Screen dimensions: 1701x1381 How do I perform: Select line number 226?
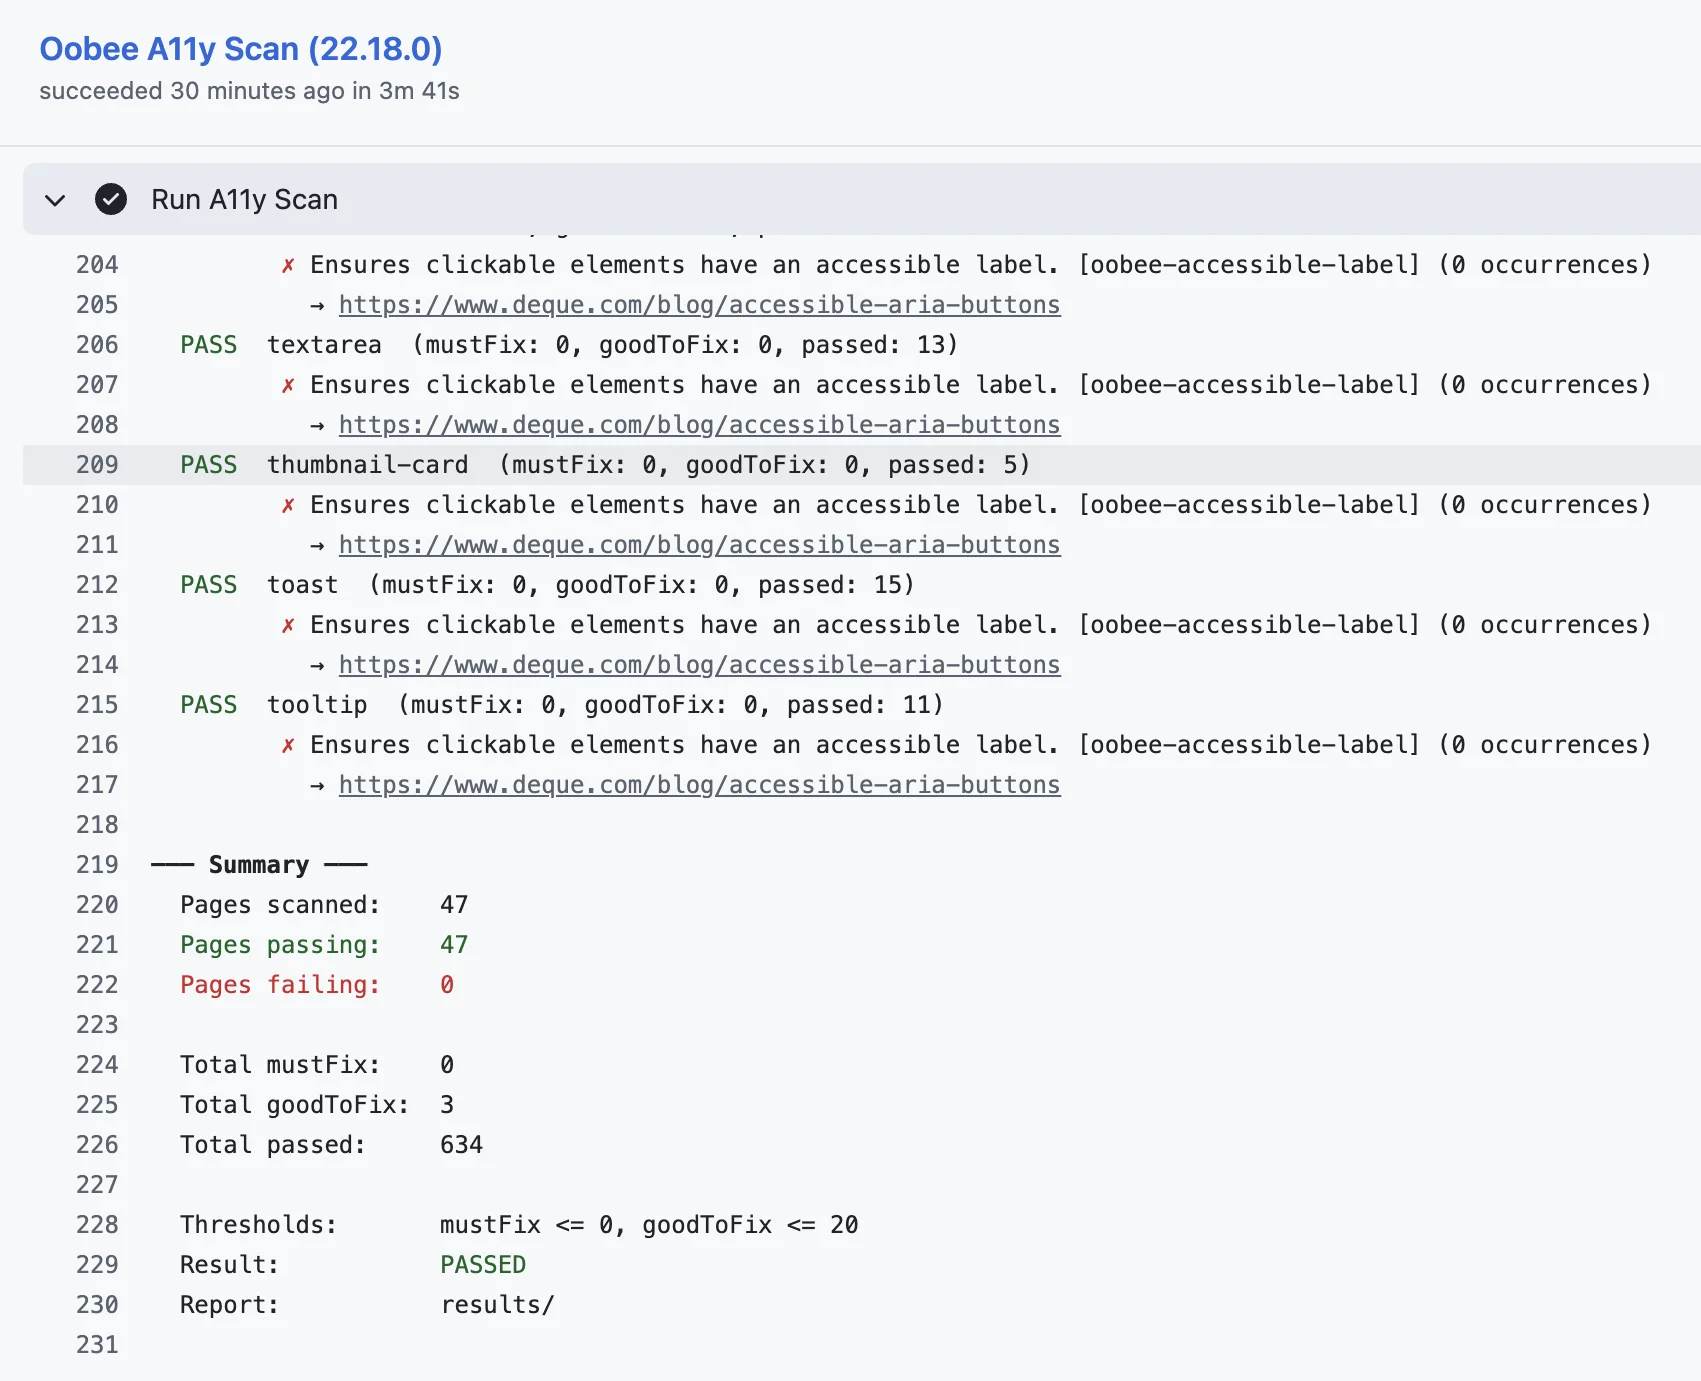(97, 1145)
